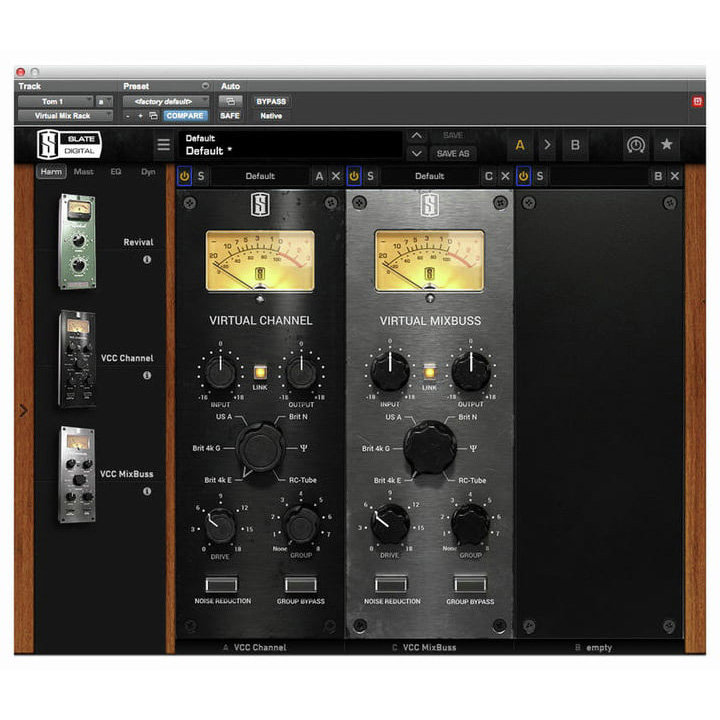720x720 pixels.
Task: Solo the VCC MixBuss module
Action: tap(371, 176)
